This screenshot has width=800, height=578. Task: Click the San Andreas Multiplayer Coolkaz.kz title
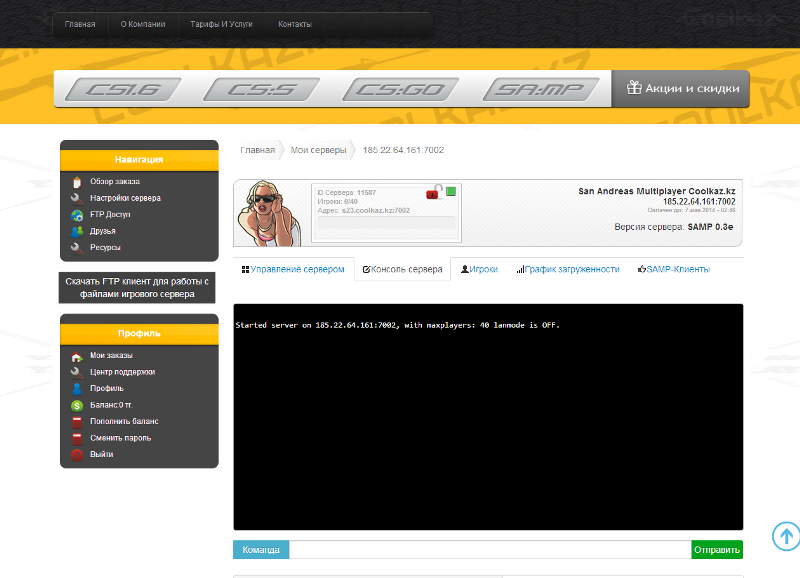[657, 191]
